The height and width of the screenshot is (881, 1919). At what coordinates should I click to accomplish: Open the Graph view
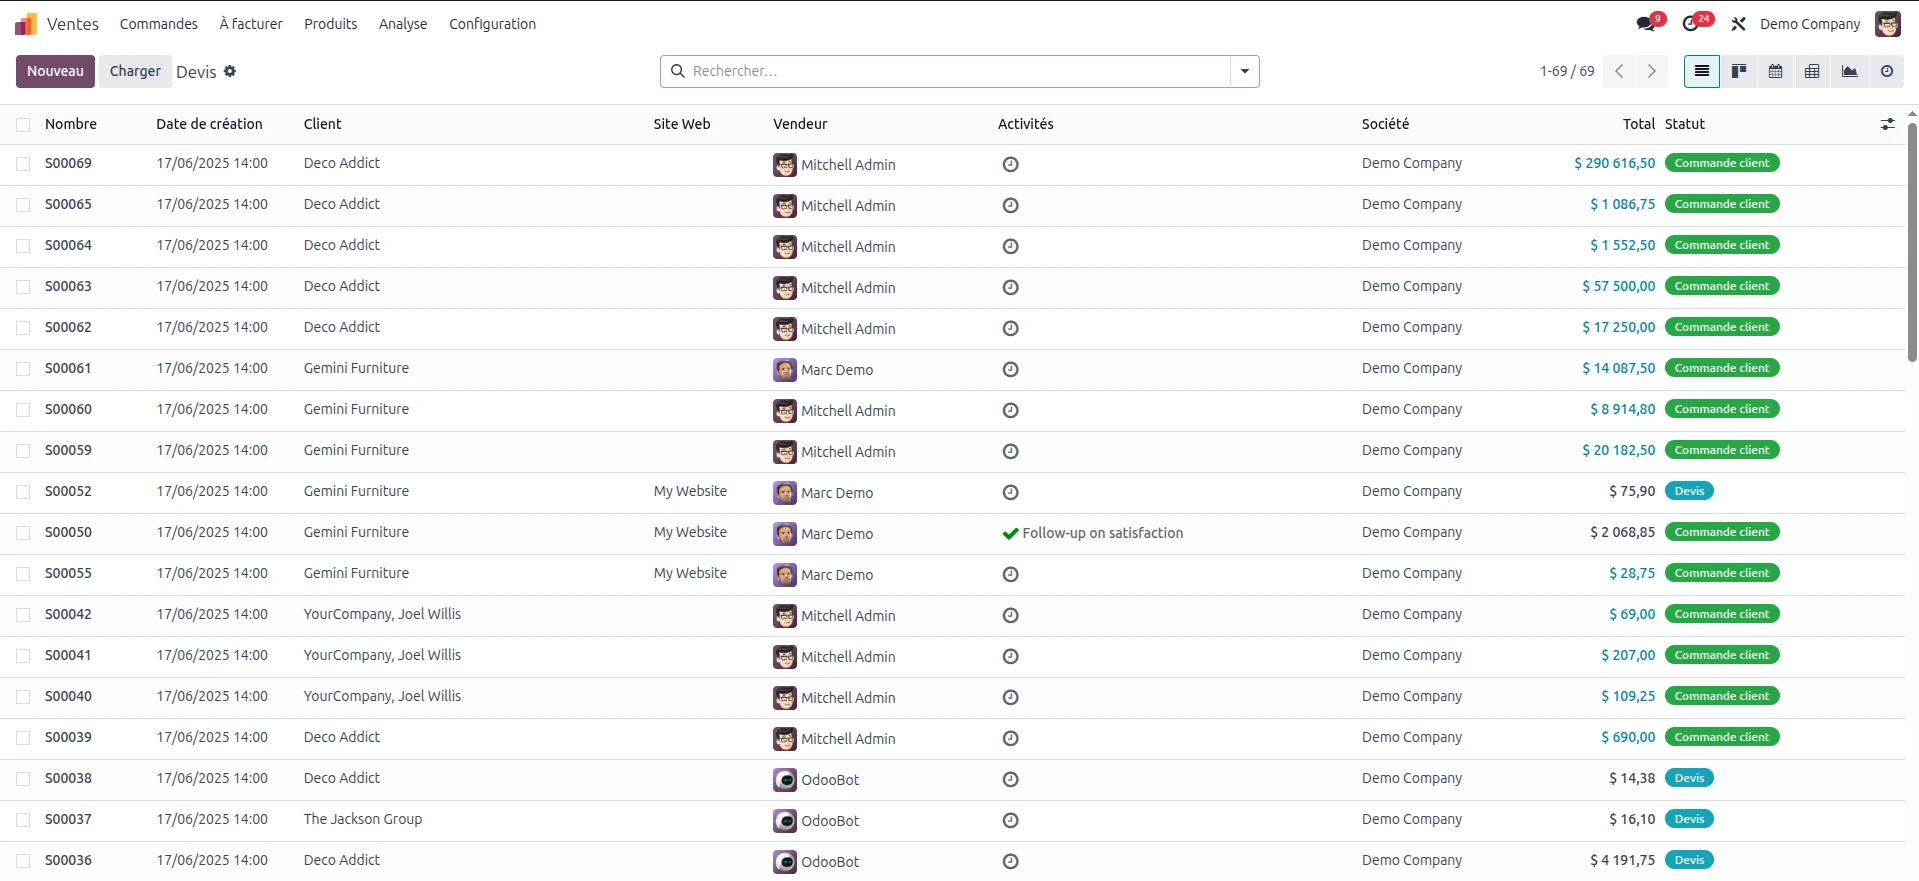click(x=1849, y=71)
